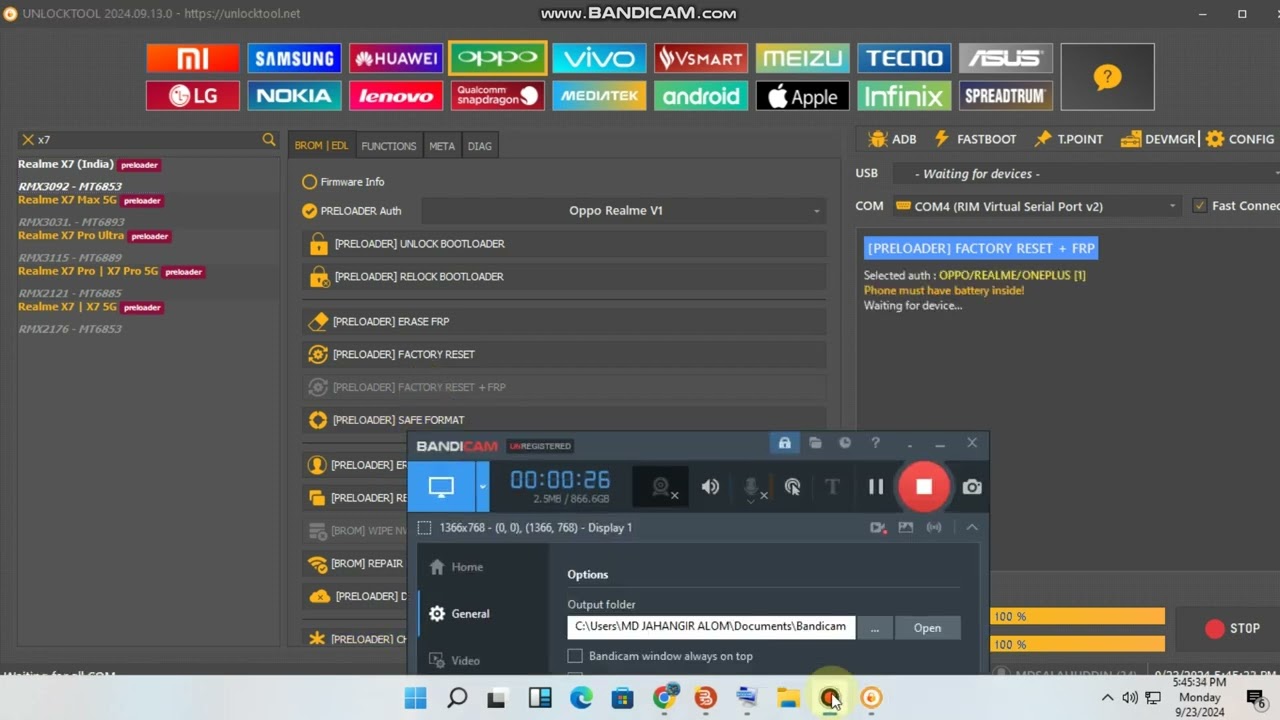The height and width of the screenshot is (720, 1280).
Task: Select the Infinix brand logo
Action: [x=904, y=96]
